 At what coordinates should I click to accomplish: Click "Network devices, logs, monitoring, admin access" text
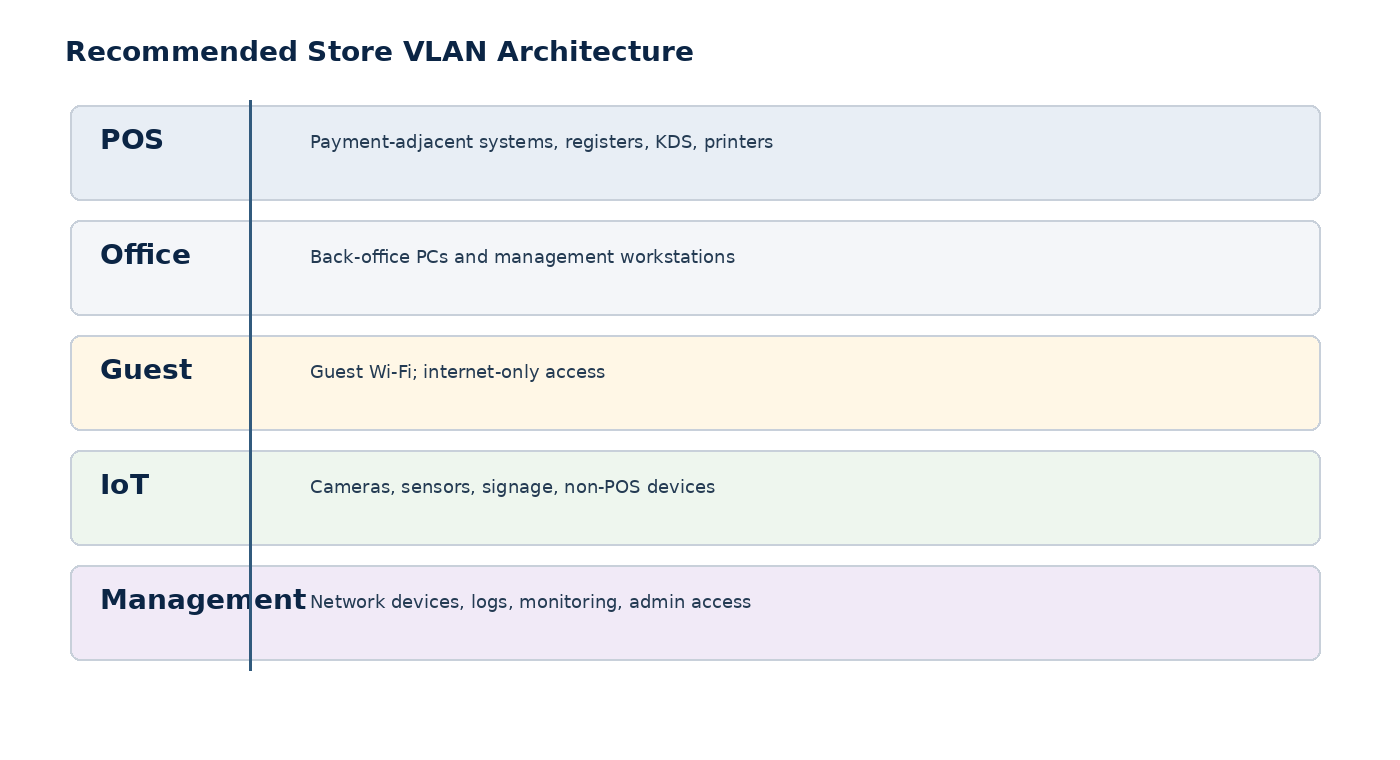tap(530, 602)
